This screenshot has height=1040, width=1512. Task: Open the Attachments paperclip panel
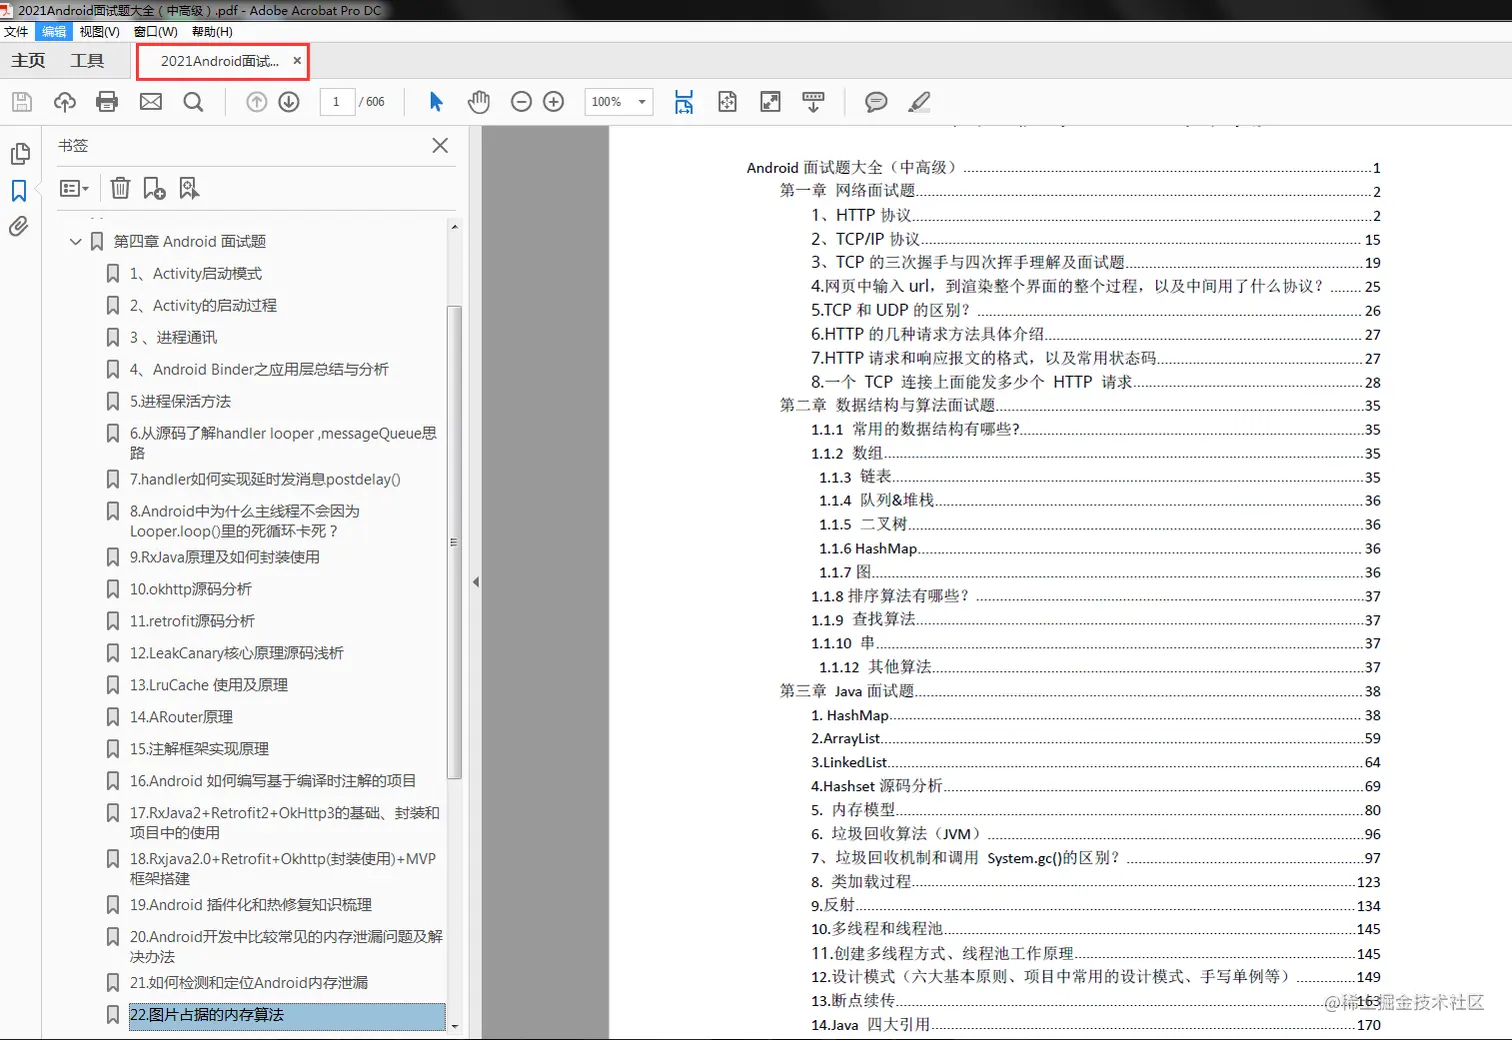point(19,227)
